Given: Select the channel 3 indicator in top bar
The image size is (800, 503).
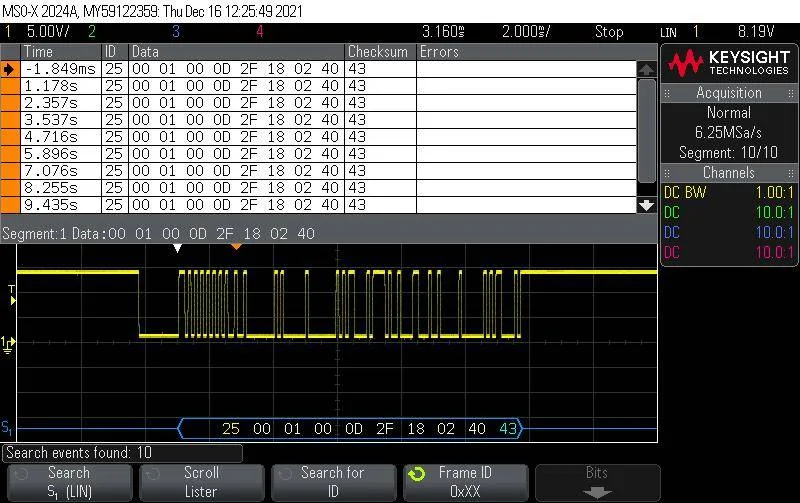Looking at the screenshot, I should click(x=176, y=32).
